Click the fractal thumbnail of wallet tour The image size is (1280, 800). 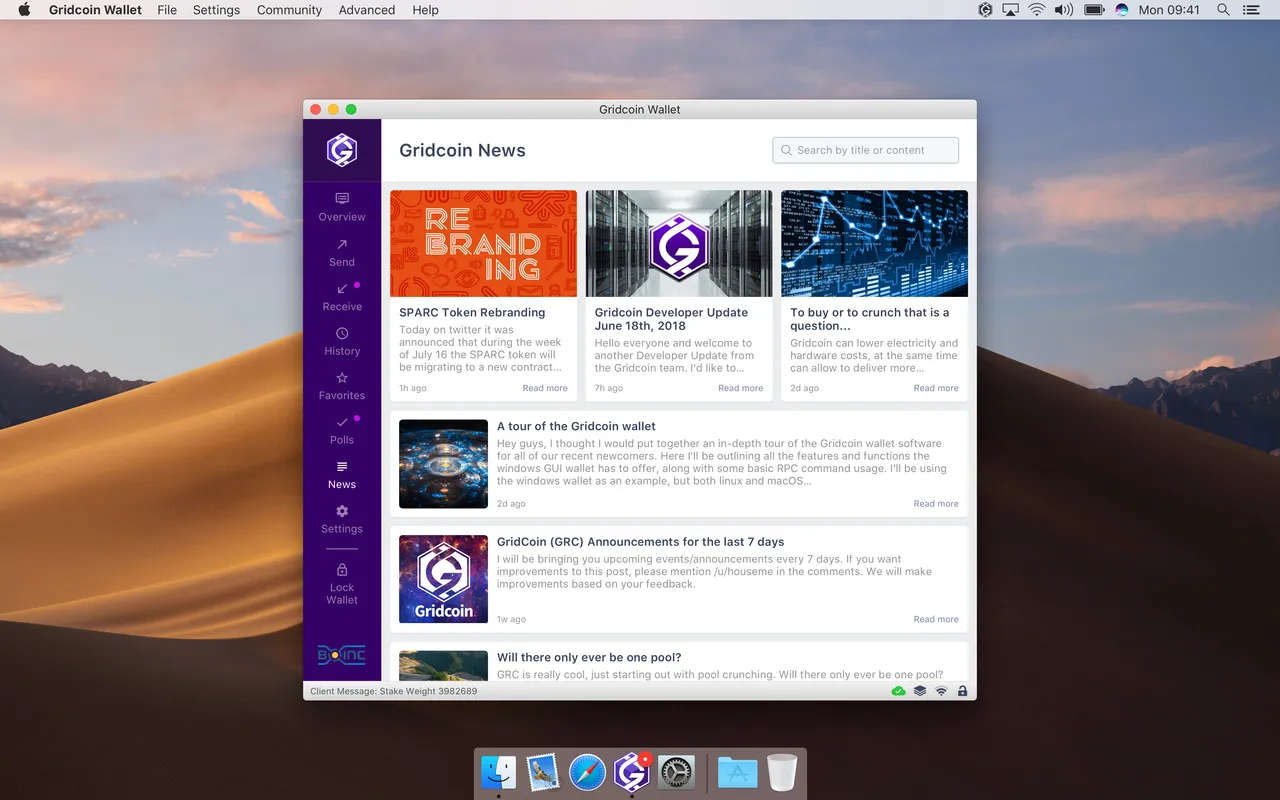pos(443,464)
